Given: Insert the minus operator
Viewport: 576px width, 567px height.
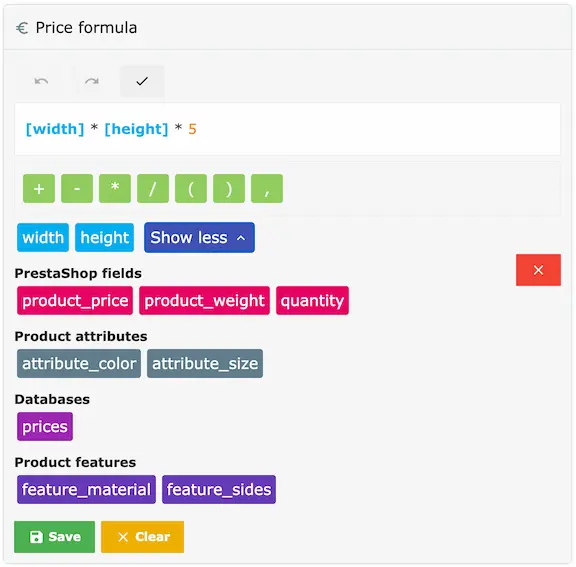Looking at the screenshot, I should coord(77,189).
